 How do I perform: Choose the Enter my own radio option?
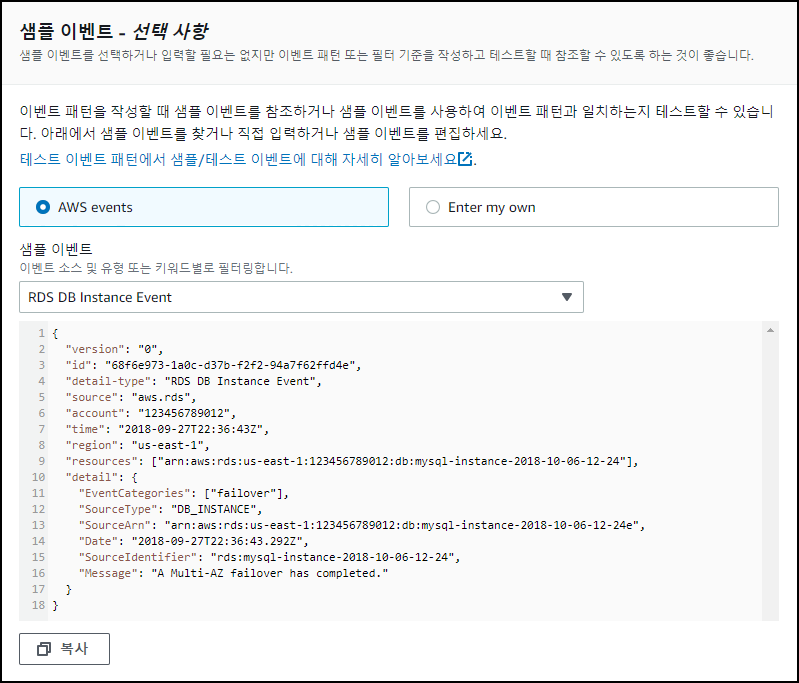coord(594,207)
